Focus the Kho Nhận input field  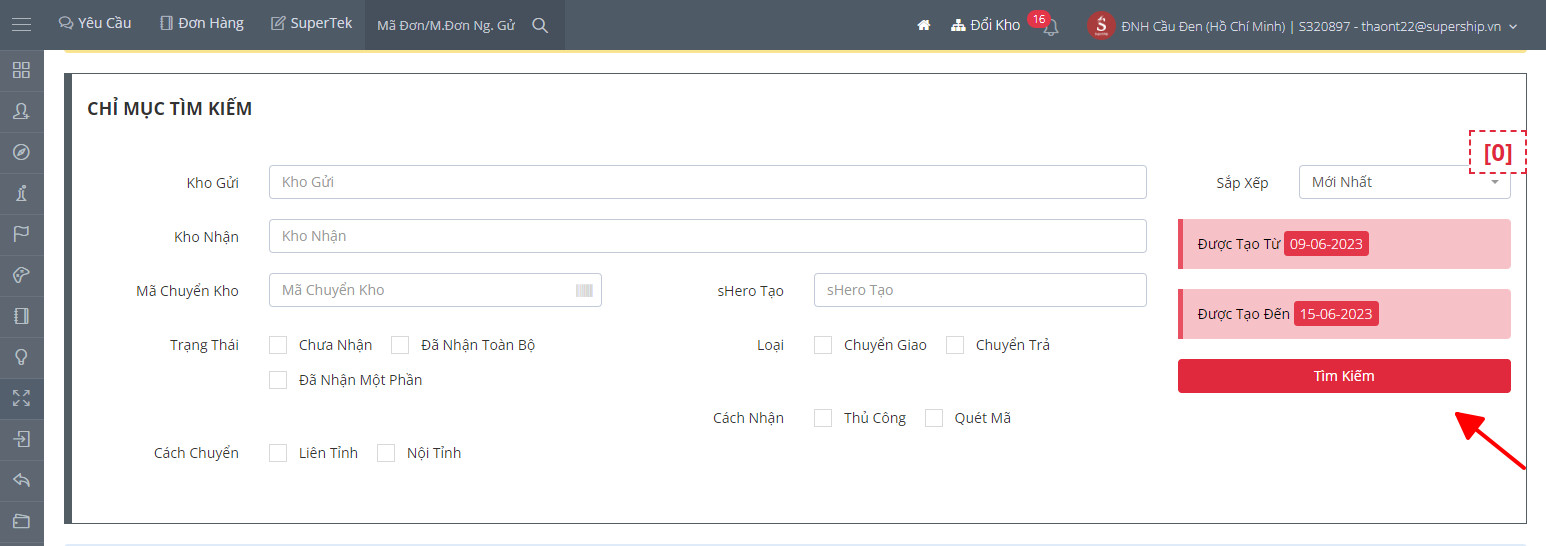(708, 236)
